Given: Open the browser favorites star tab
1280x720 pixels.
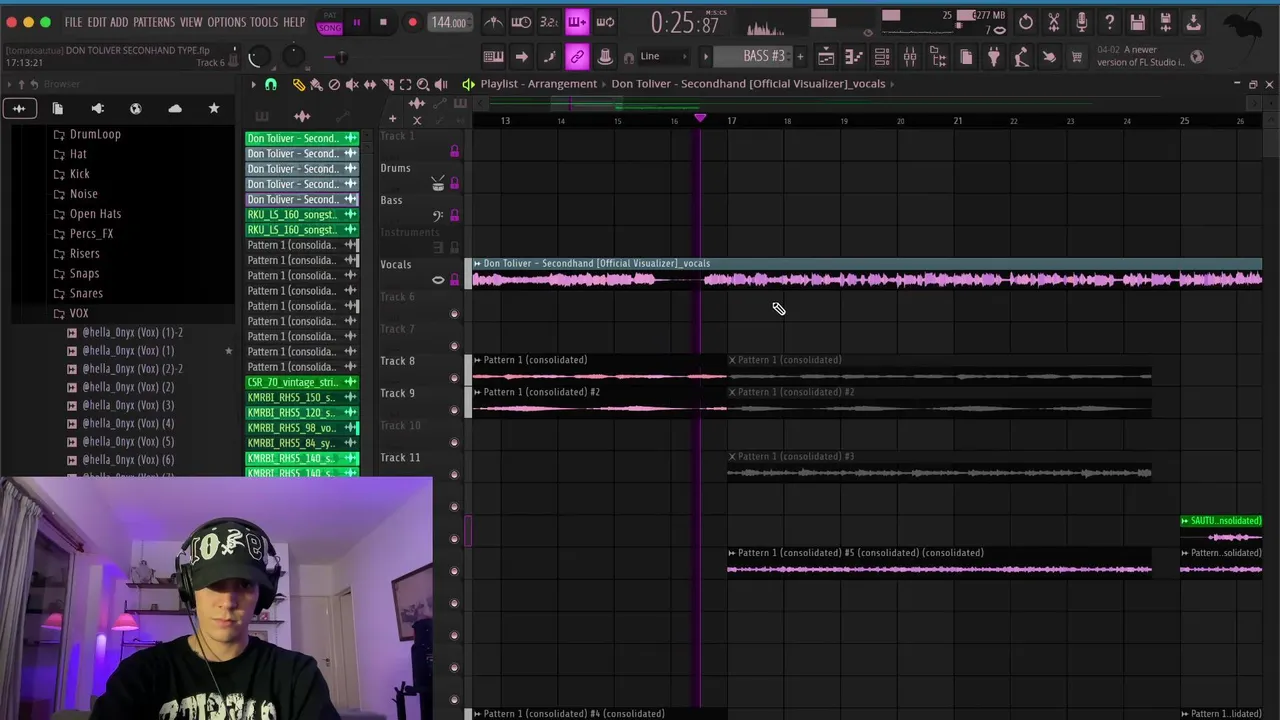Looking at the screenshot, I should click(213, 108).
